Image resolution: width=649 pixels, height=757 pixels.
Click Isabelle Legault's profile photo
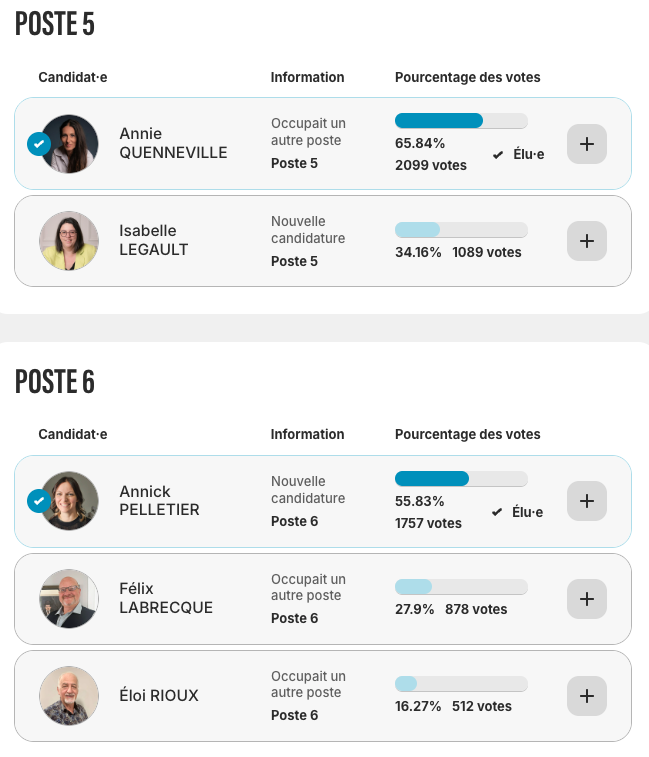(69, 241)
